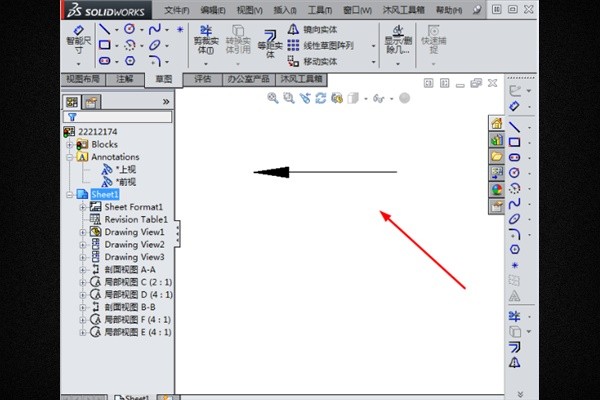The image size is (600, 400).
Task: Open the Appearances color ball task pane tab
Action: point(497,189)
